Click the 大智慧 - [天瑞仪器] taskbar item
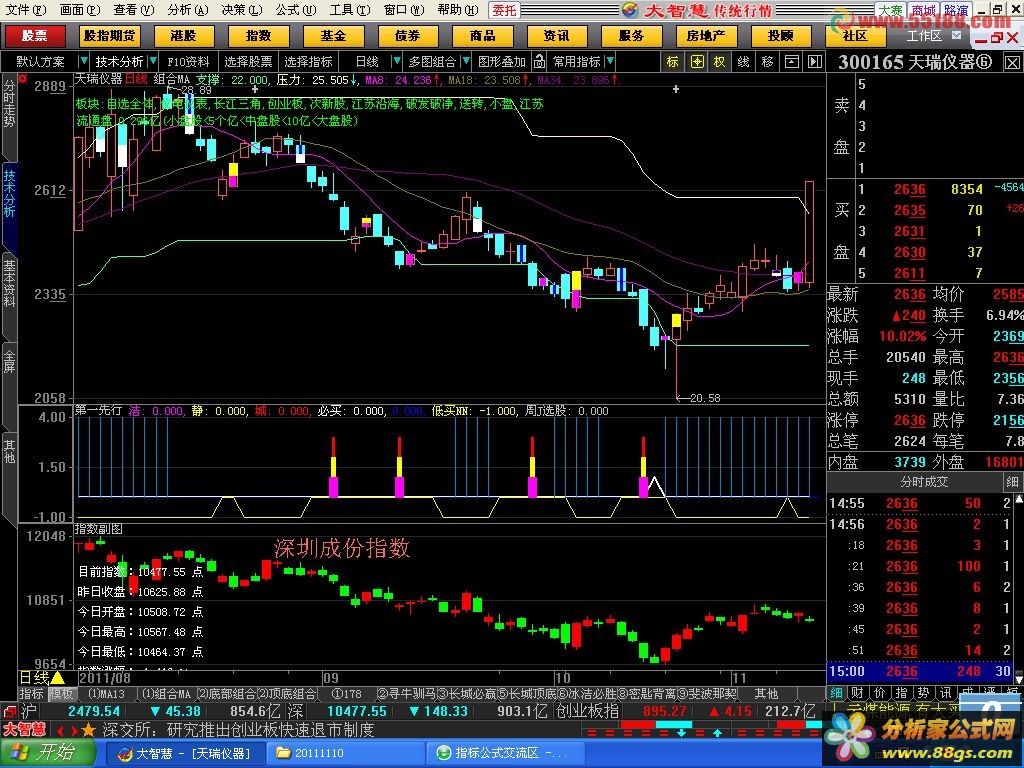This screenshot has width=1024, height=768. point(185,753)
